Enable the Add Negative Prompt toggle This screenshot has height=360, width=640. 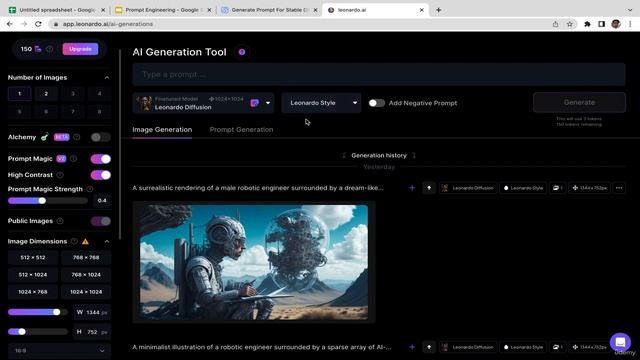click(x=376, y=103)
